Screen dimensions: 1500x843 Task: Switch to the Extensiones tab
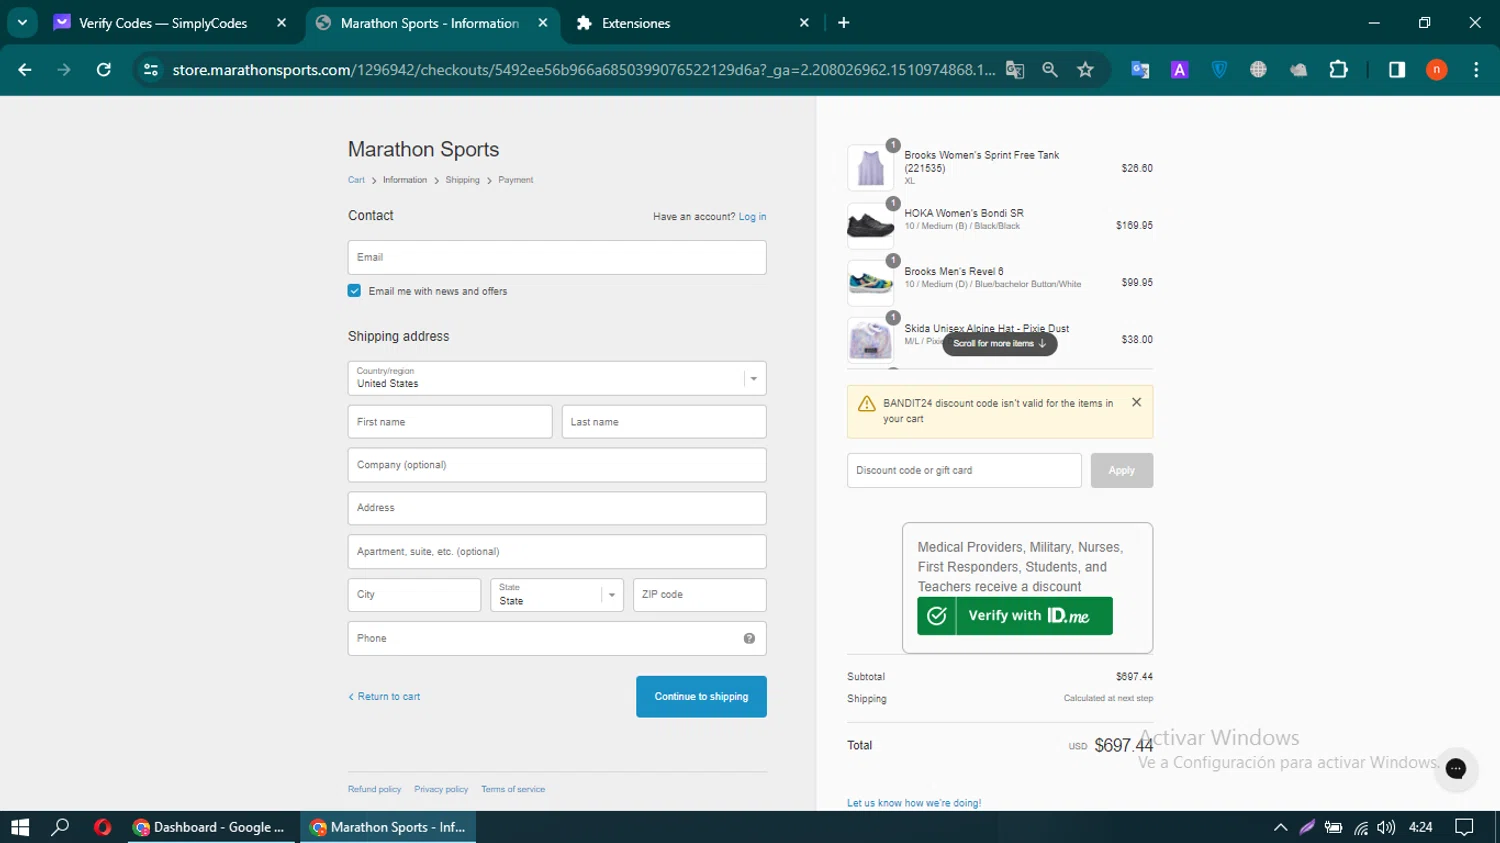[636, 23]
